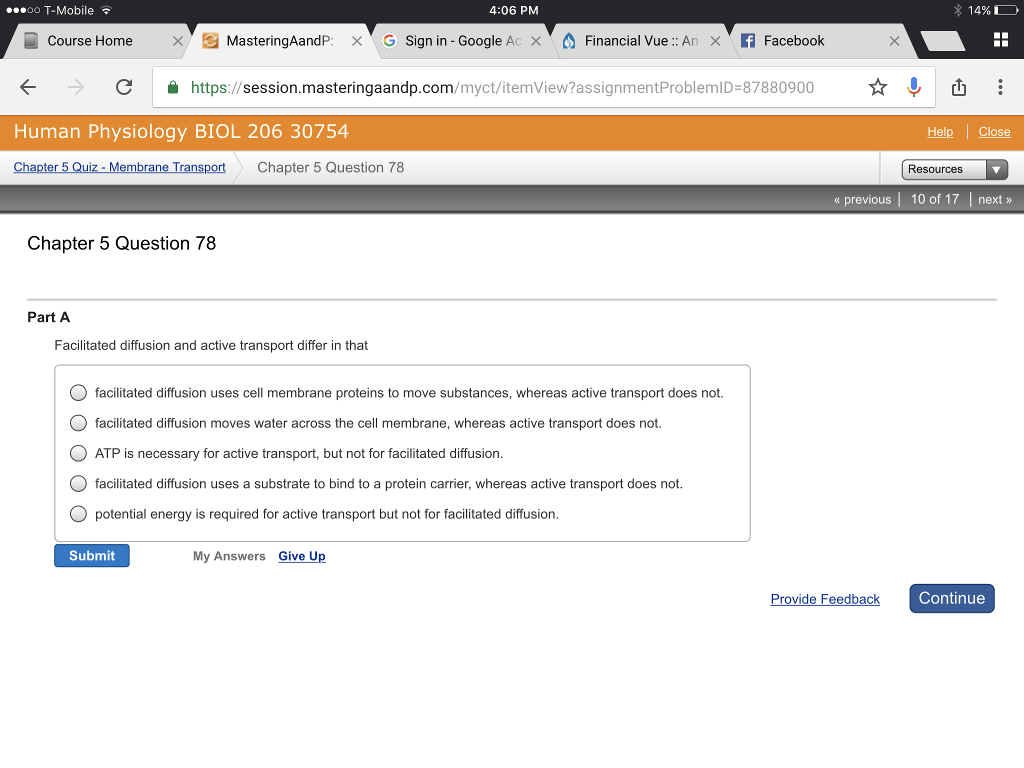The image size is (1024, 768).
Task: Click the Submit button
Action: click(91, 556)
